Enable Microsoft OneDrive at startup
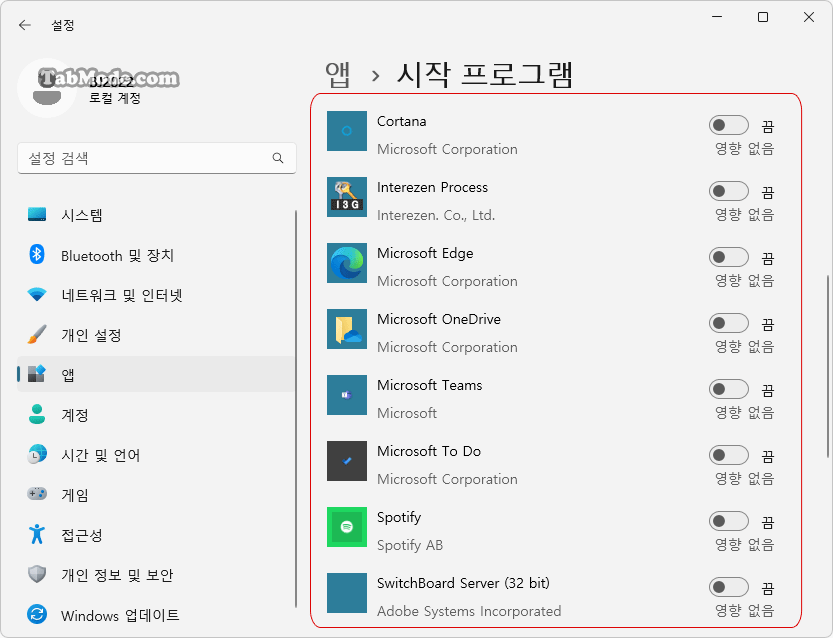The width and height of the screenshot is (833, 638). click(x=728, y=323)
